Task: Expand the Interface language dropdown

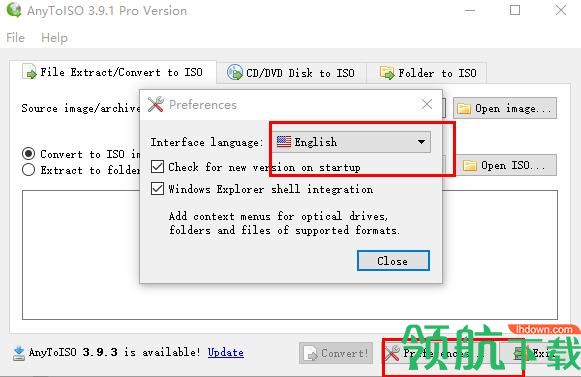Action: pos(352,142)
